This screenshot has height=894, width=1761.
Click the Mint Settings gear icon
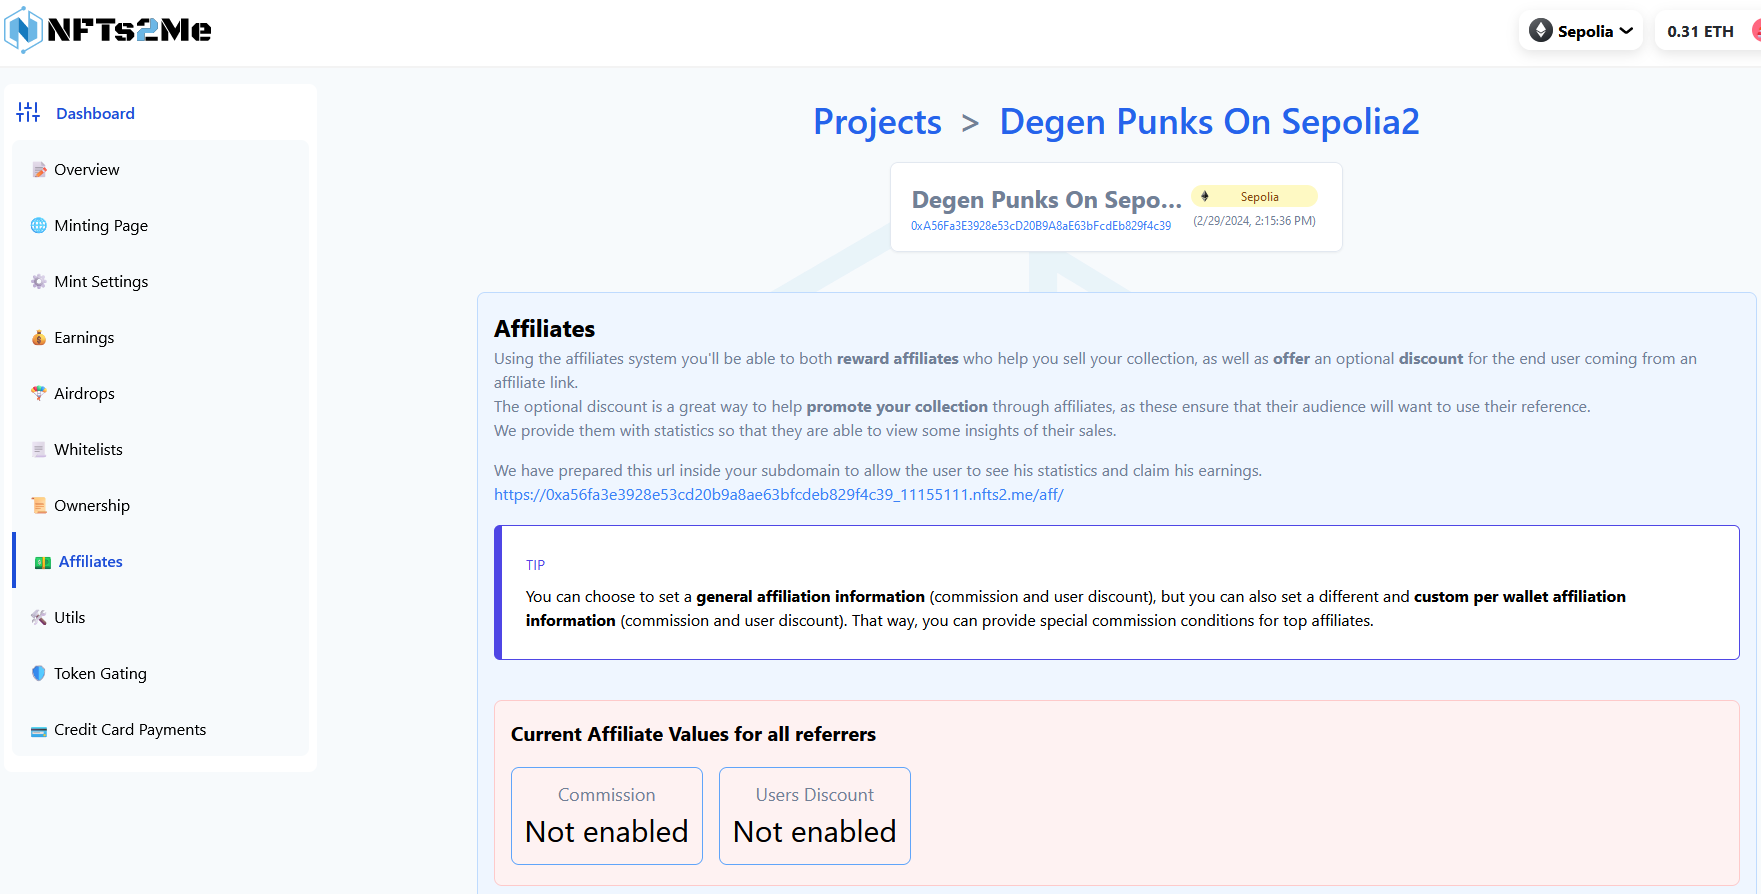[39, 282]
